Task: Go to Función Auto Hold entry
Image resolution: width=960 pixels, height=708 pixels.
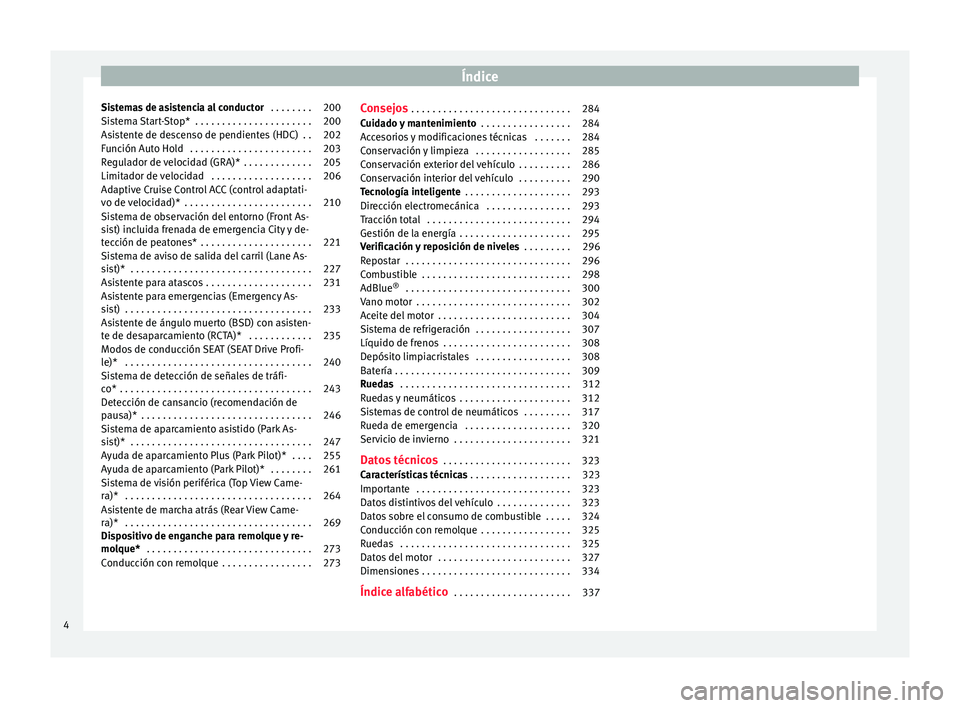Action: [141, 148]
